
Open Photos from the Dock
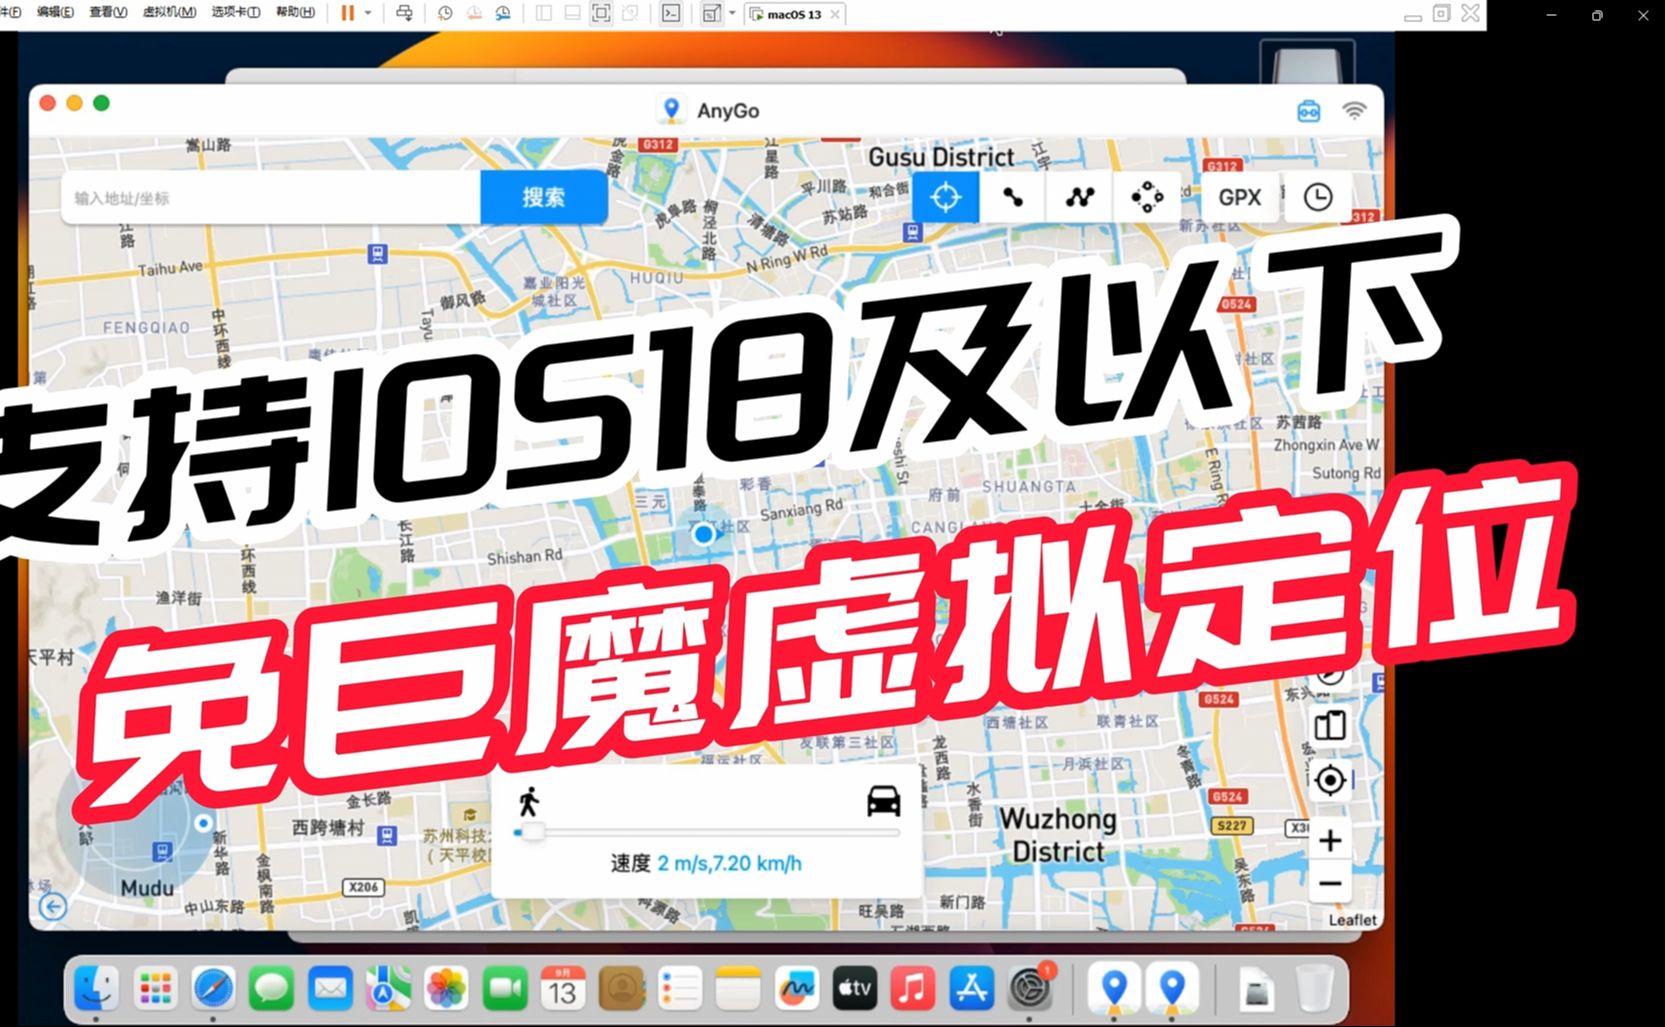point(446,989)
